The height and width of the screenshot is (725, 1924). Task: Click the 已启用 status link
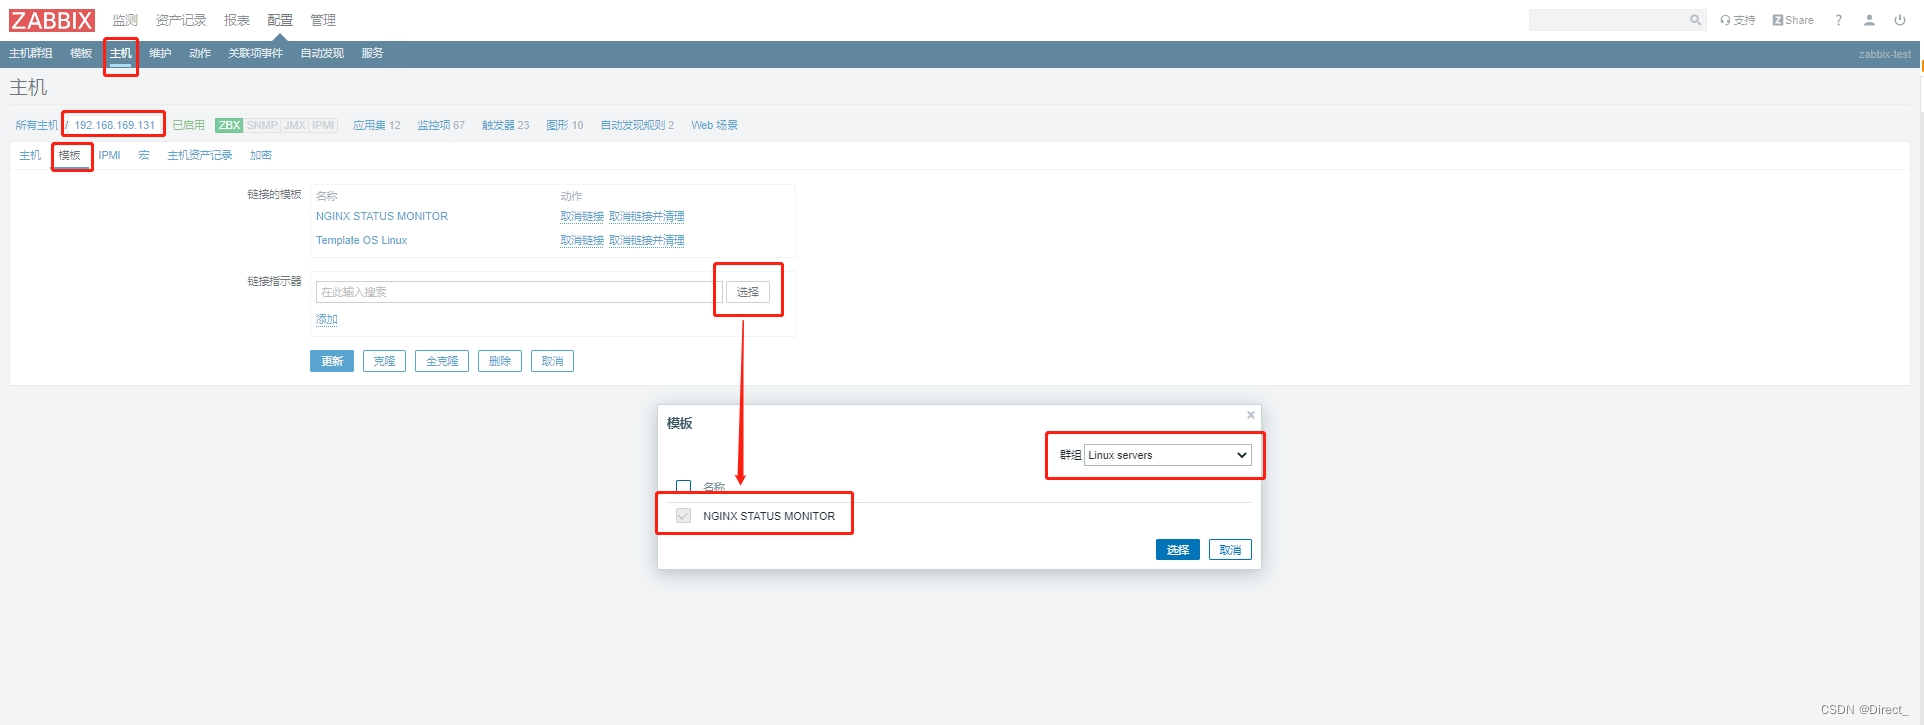(189, 125)
